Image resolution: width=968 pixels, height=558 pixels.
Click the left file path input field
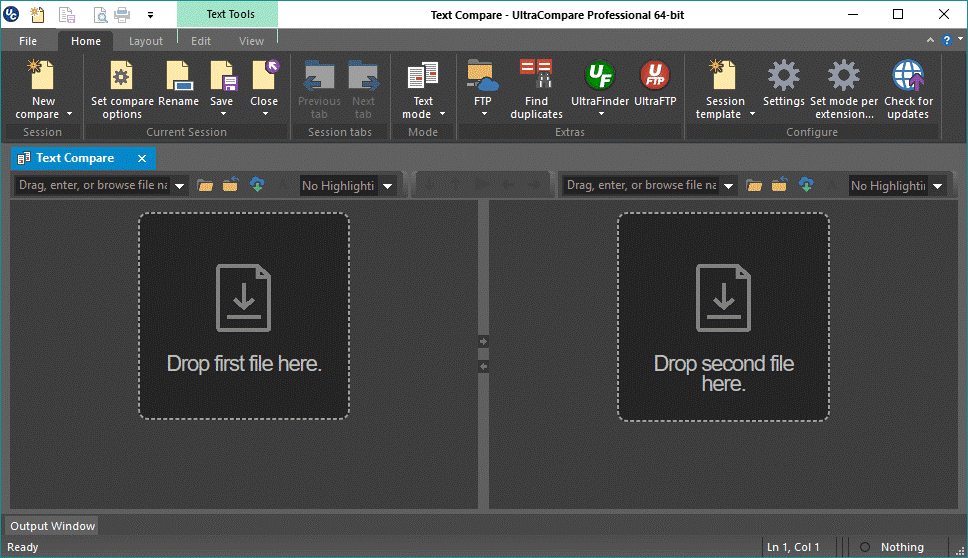[x=93, y=185]
